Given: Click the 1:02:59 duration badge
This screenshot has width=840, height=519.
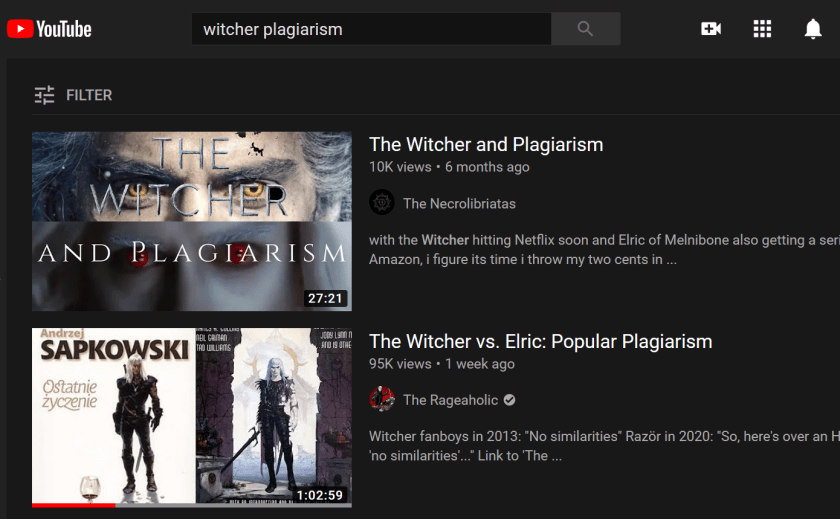Looking at the screenshot, I should (319, 494).
